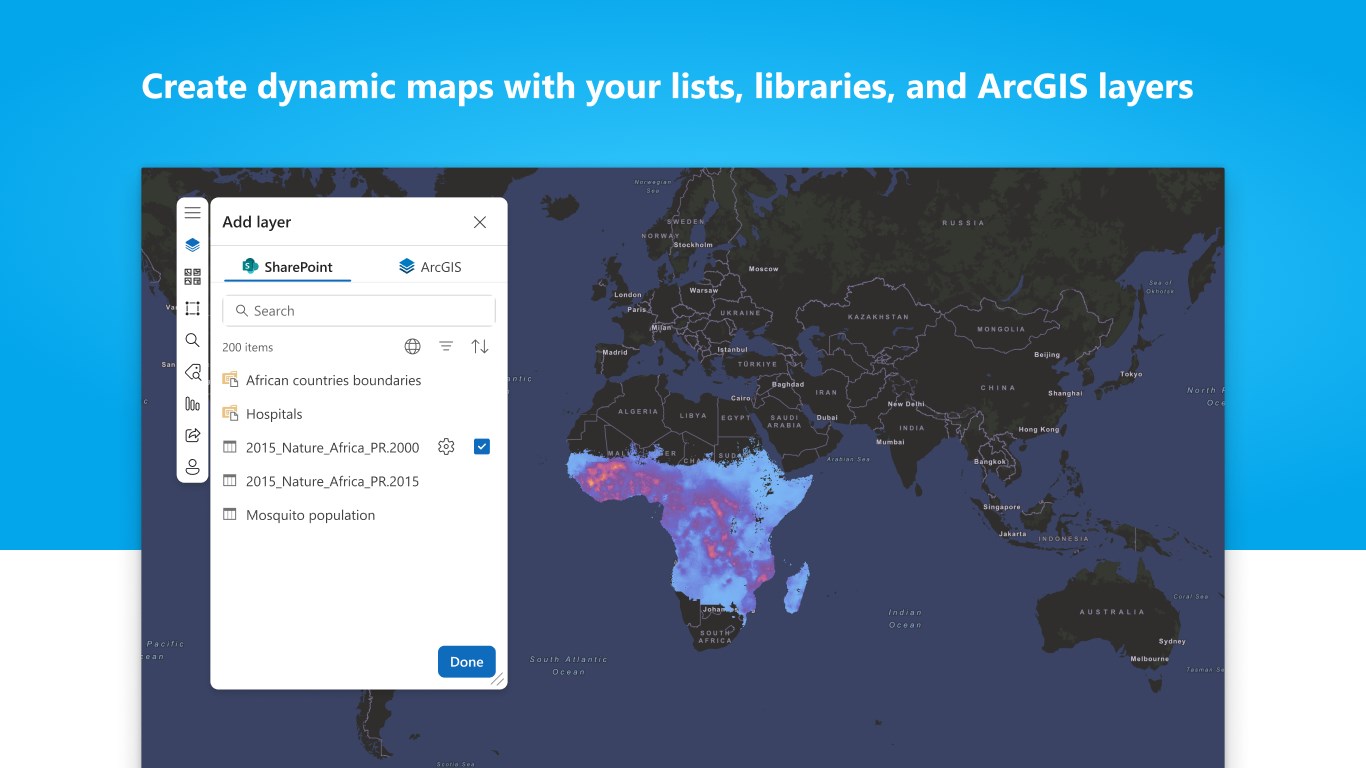Switch to the ArcGIS tab
The height and width of the screenshot is (768, 1366).
coord(430,267)
